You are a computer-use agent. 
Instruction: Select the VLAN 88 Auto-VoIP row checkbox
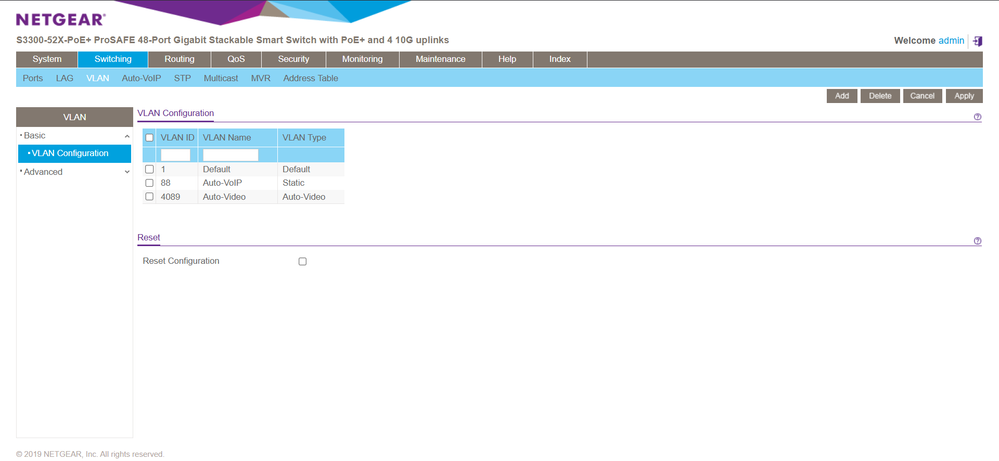click(149, 183)
